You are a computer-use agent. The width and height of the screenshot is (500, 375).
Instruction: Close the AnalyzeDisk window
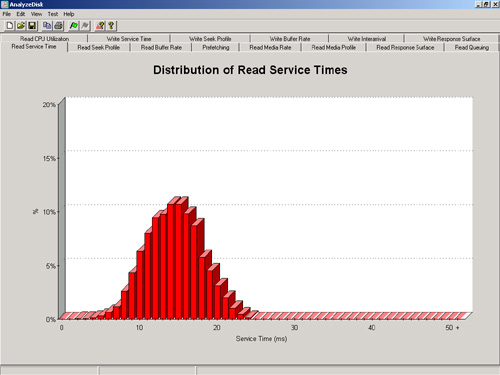tap(494, 4)
